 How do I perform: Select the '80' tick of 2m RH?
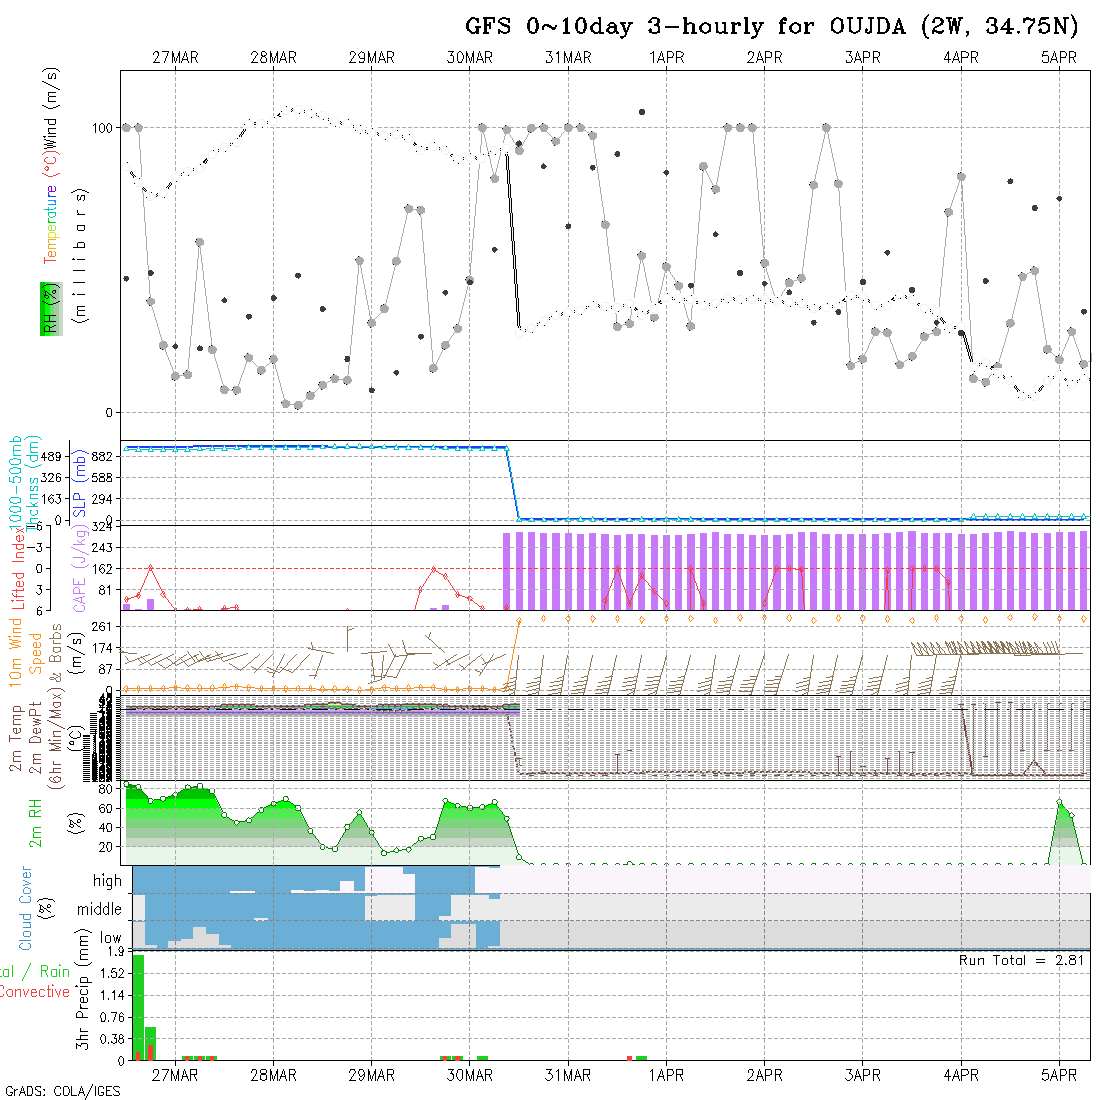(x=105, y=789)
